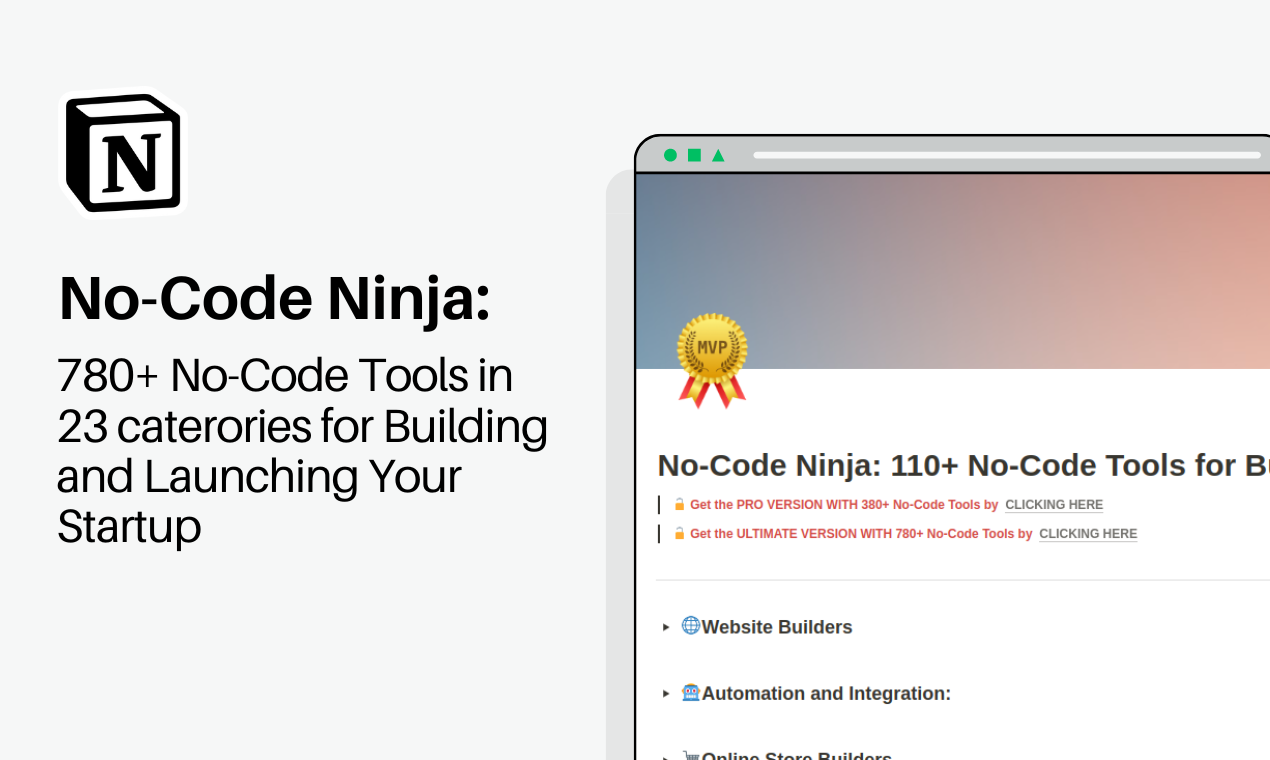1270x760 pixels.
Task: Click the browser address bar
Action: click(1007, 155)
